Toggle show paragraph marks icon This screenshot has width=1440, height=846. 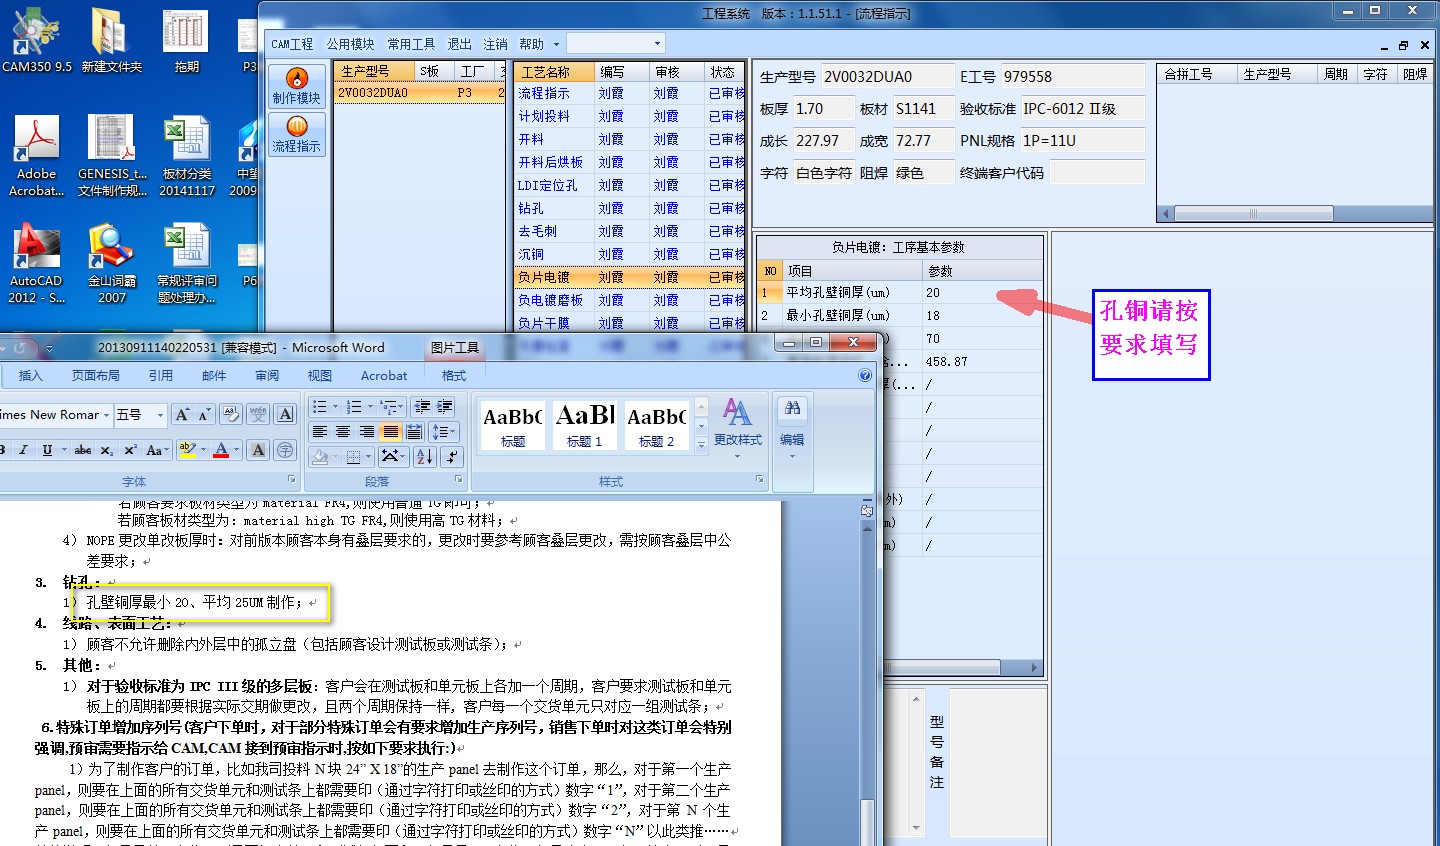pos(452,456)
